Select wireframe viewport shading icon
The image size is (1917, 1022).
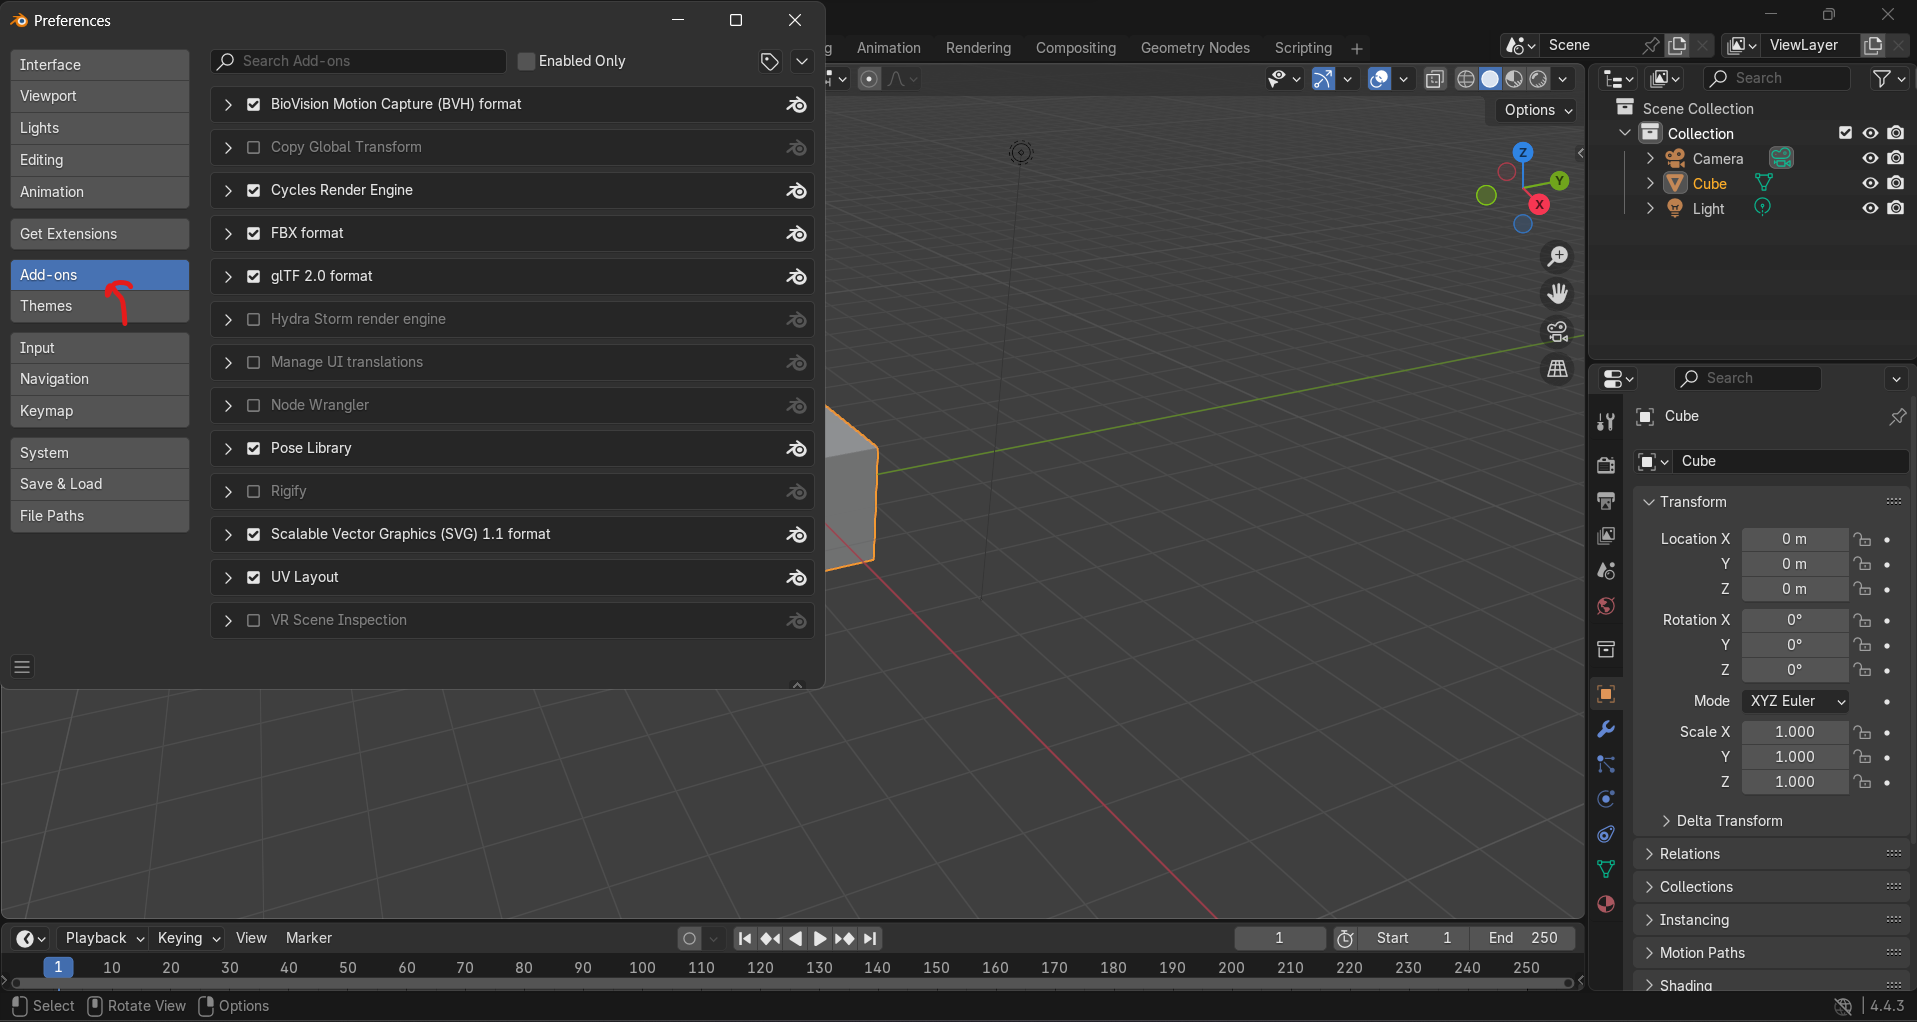coord(1466,79)
